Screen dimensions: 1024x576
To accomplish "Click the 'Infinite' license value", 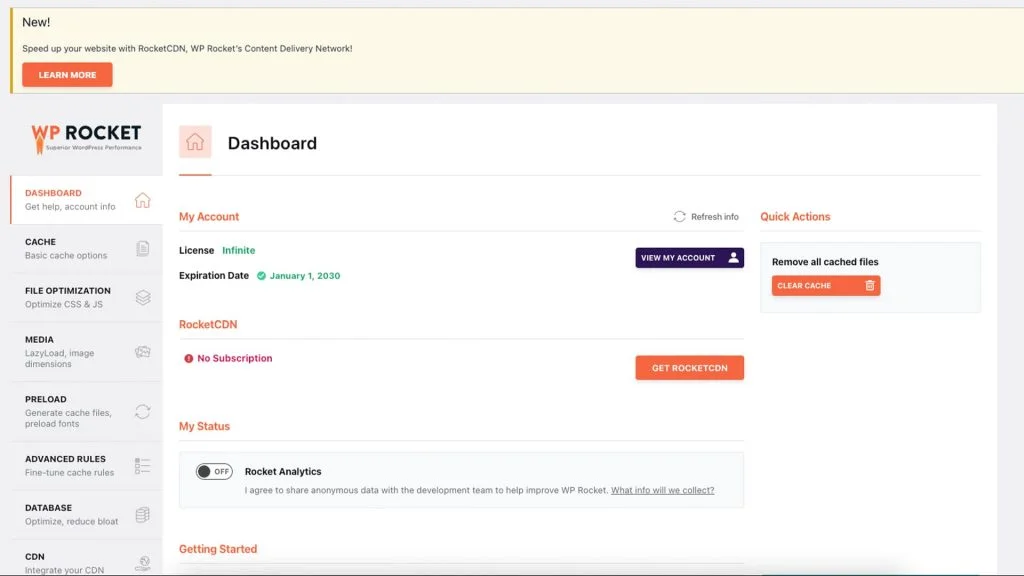I will [x=238, y=250].
